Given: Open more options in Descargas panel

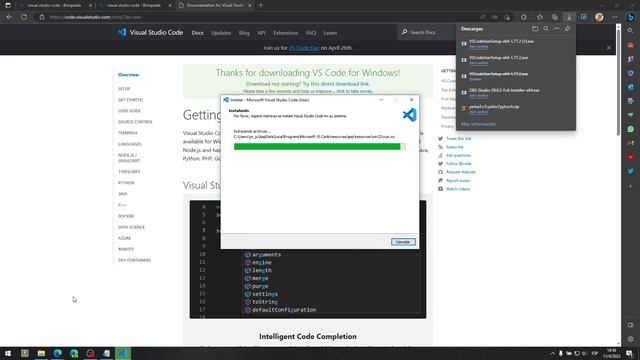Looking at the screenshot, I should (556, 29).
